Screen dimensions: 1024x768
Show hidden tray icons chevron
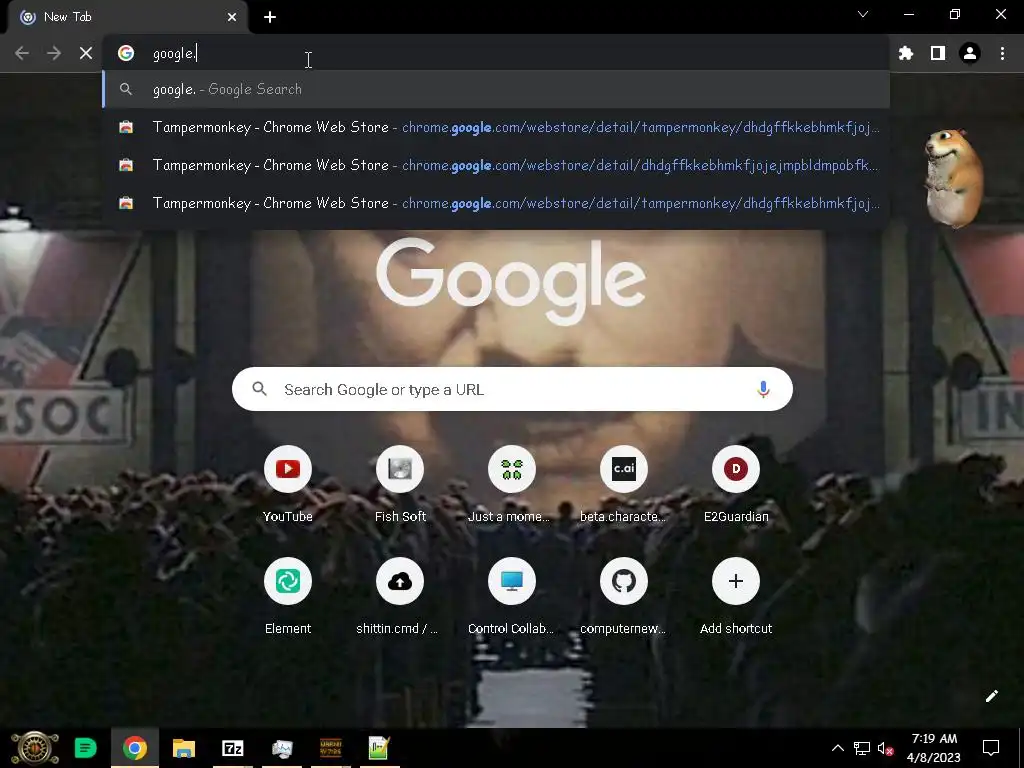(x=837, y=748)
